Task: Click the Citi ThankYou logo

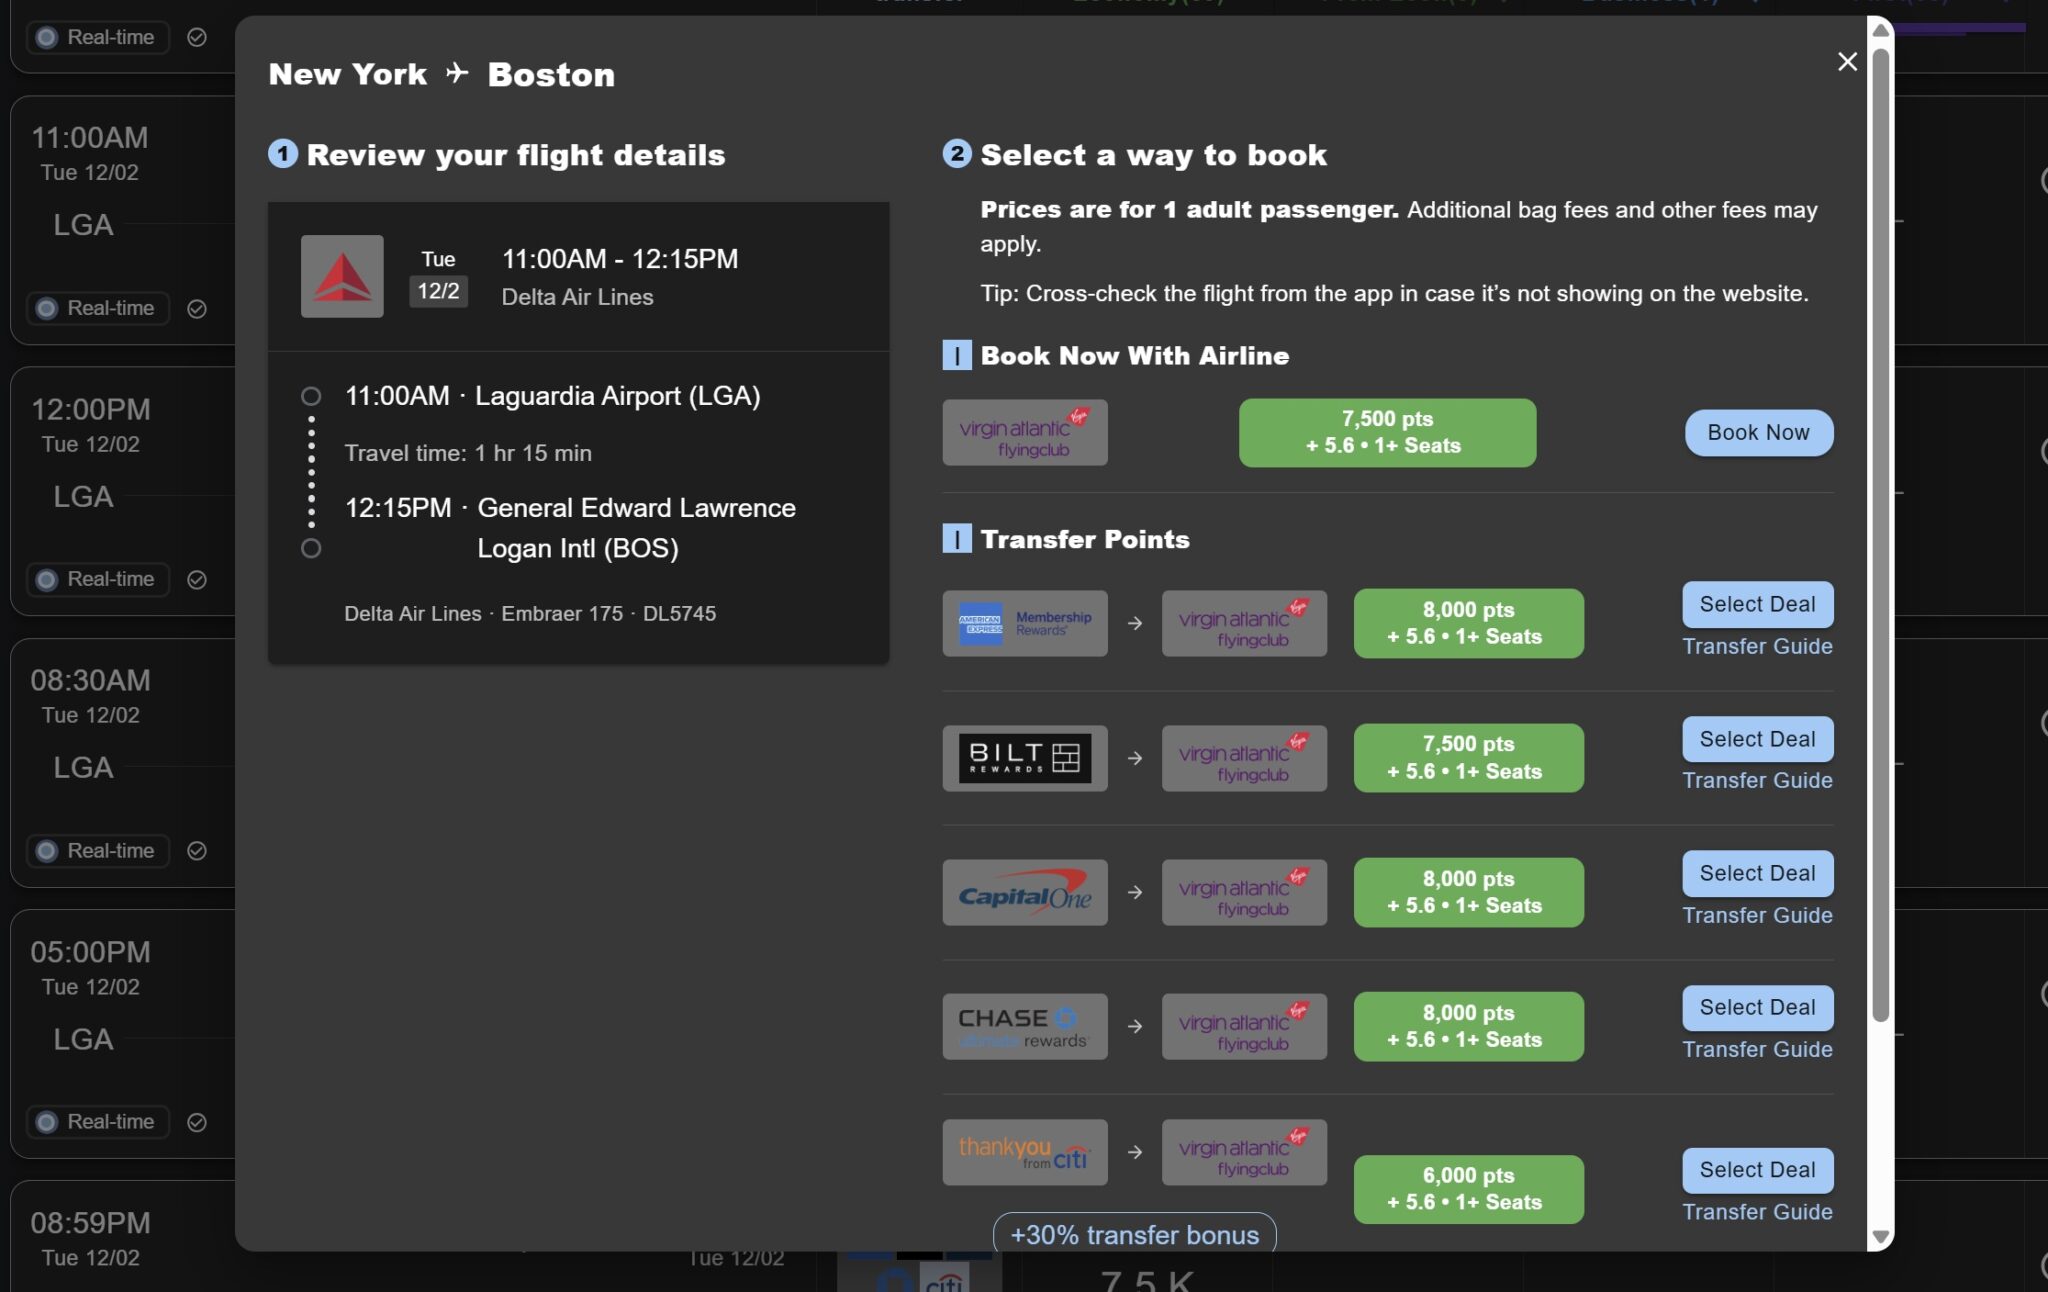Action: [x=1024, y=1152]
